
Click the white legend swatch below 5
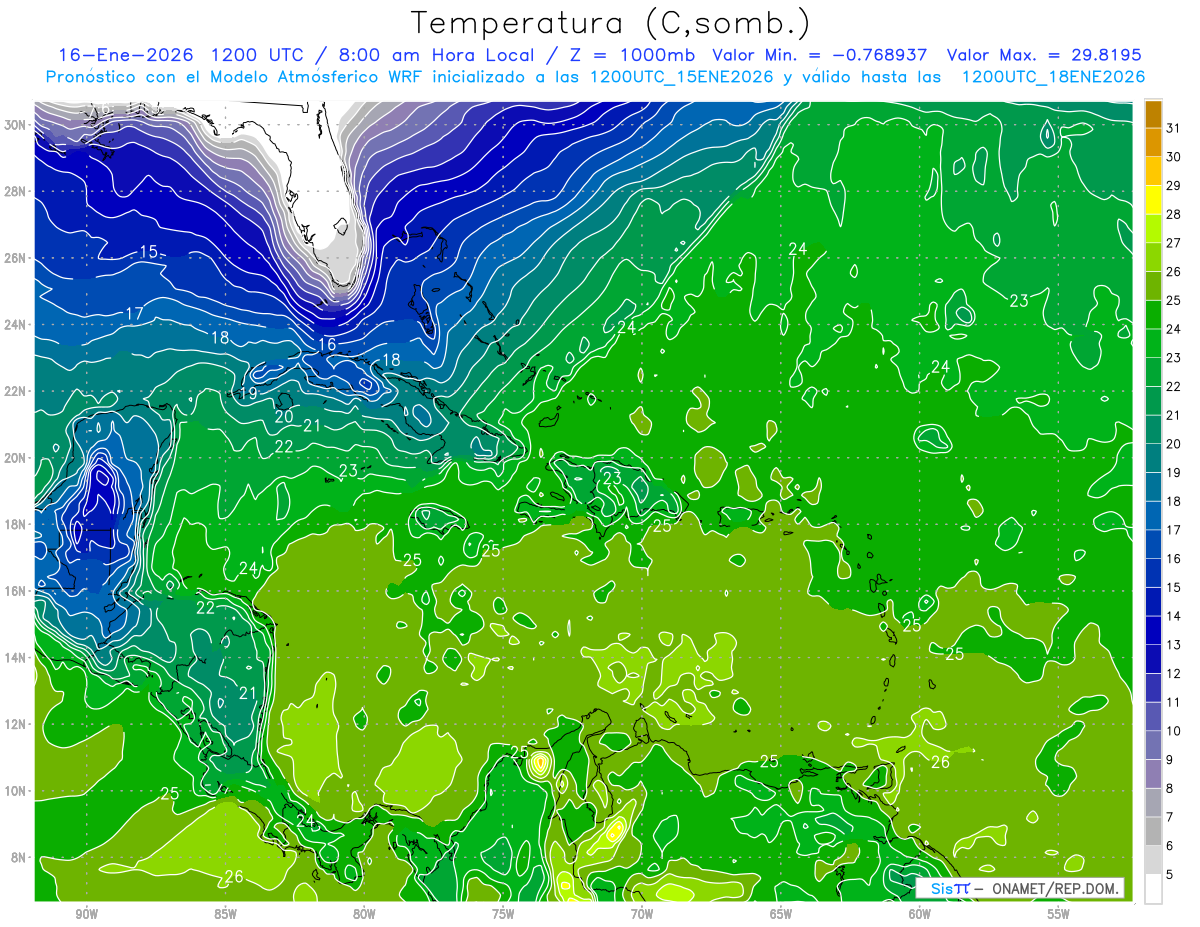point(1153,889)
